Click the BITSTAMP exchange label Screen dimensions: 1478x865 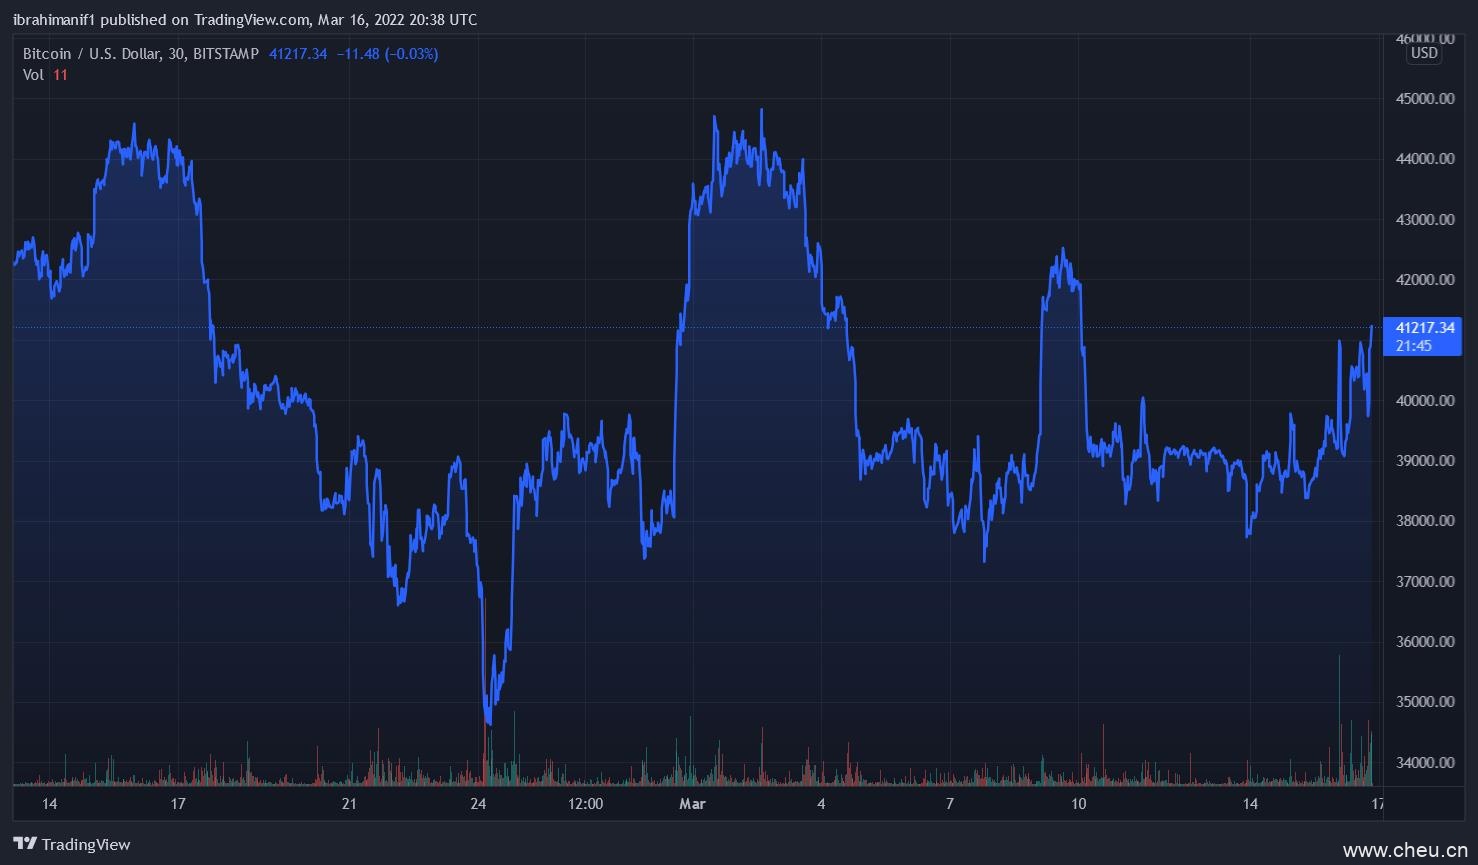(226, 54)
